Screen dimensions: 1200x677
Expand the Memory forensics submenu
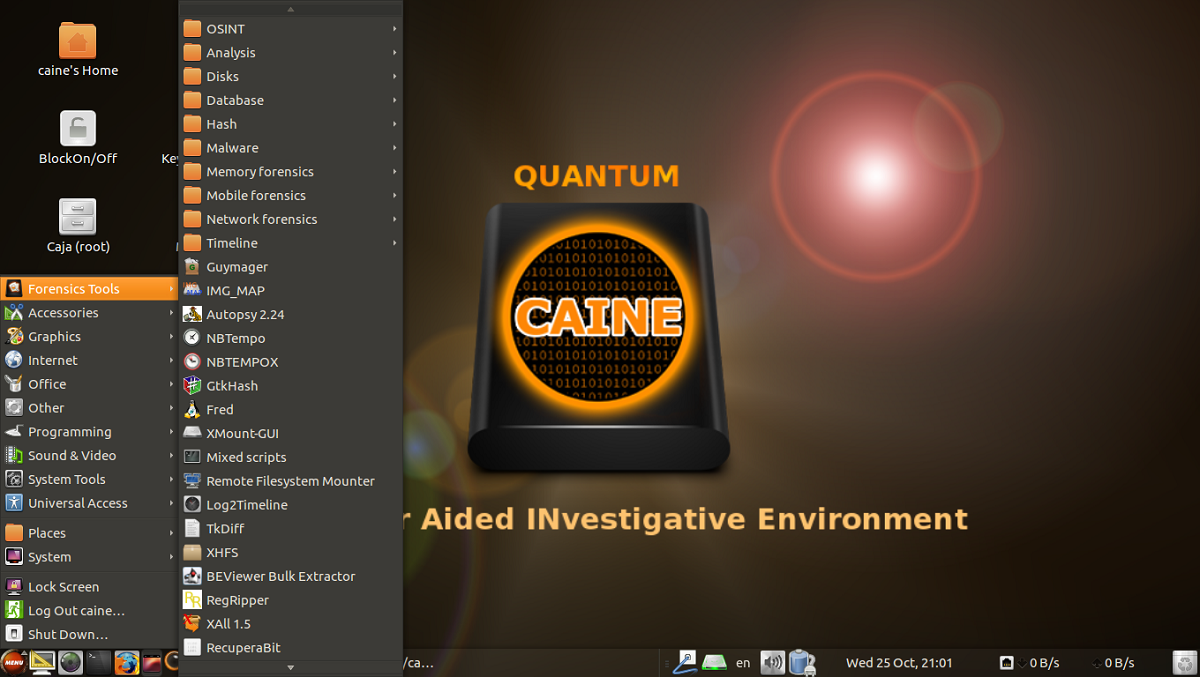pyautogui.click(x=290, y=172)
